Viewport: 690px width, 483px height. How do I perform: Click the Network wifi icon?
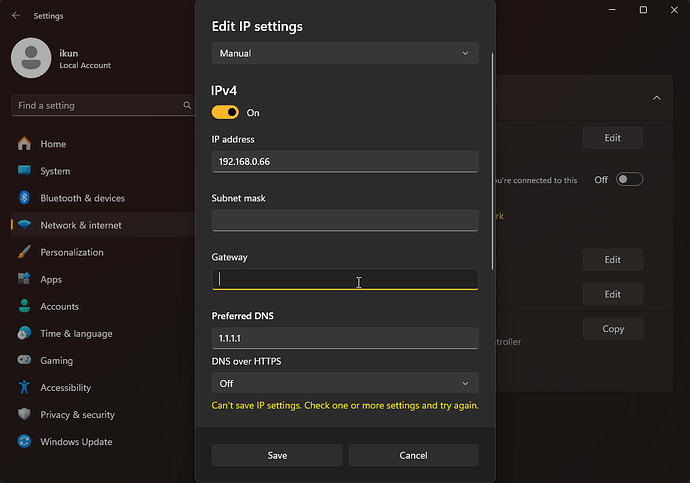coord(24,224)
